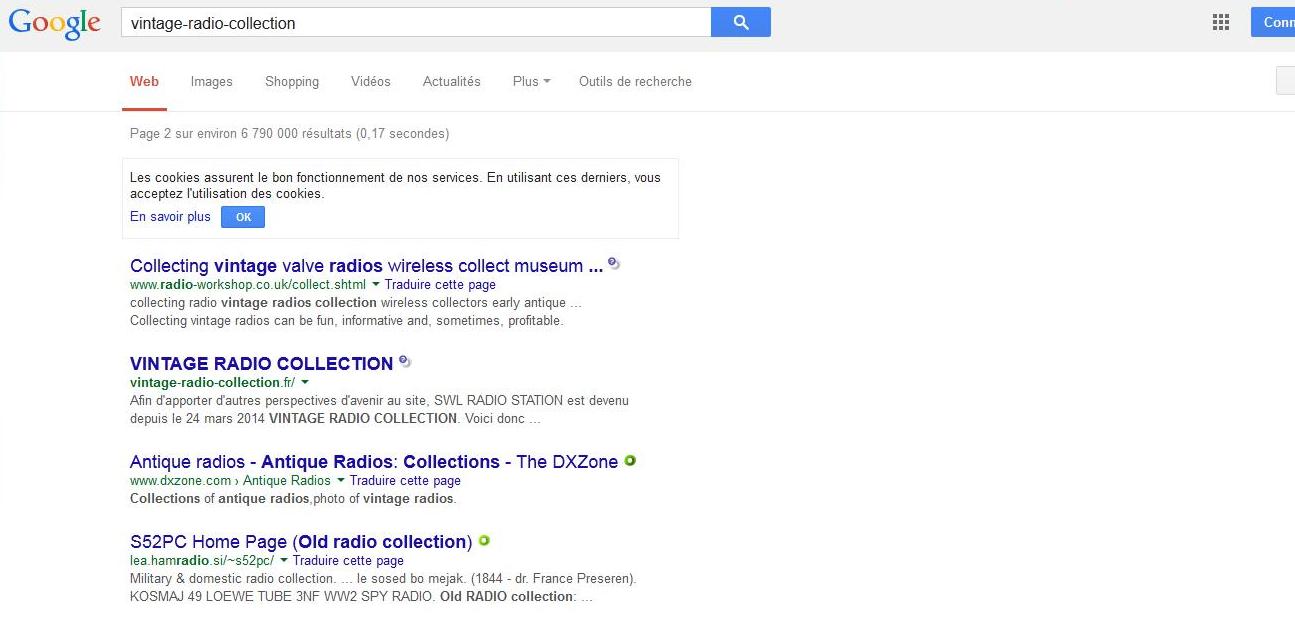Click the snippet Collections of antique radios,photo
The image size is (1295, 622).
pyautogui.click(x=293, y=499)
